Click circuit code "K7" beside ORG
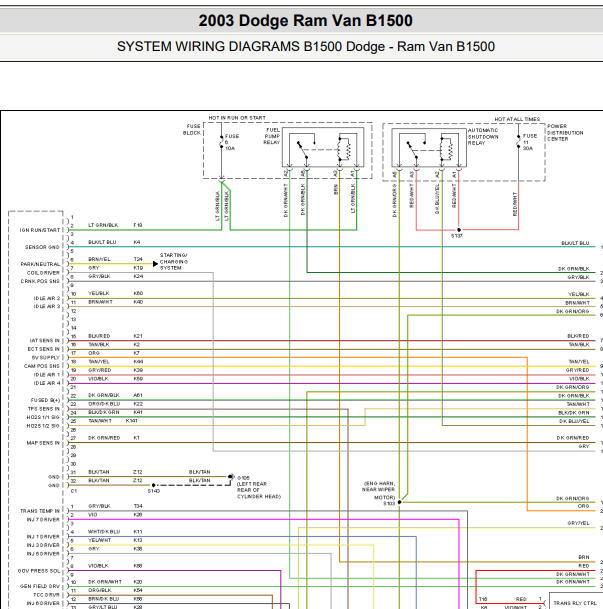This screenshot has height=609, width=603. 136,353
